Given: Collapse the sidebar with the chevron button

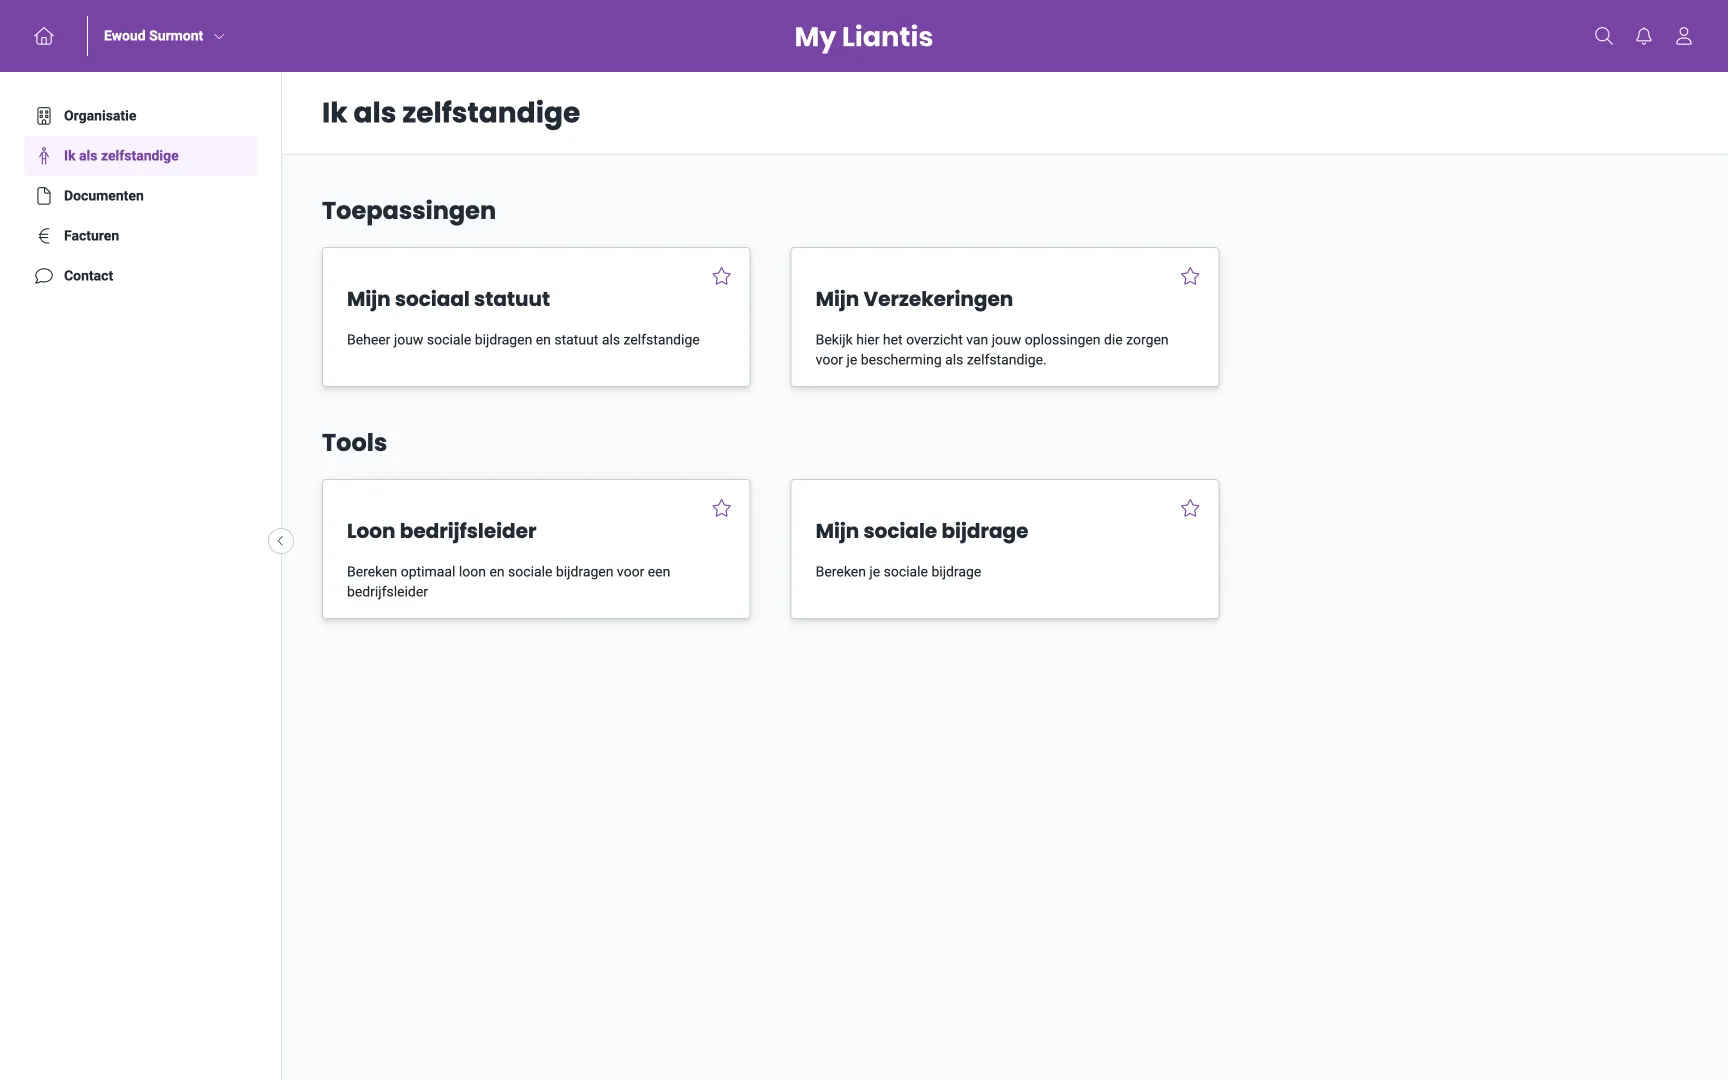Looking at the screenshot, I should [x=281, y=541].
